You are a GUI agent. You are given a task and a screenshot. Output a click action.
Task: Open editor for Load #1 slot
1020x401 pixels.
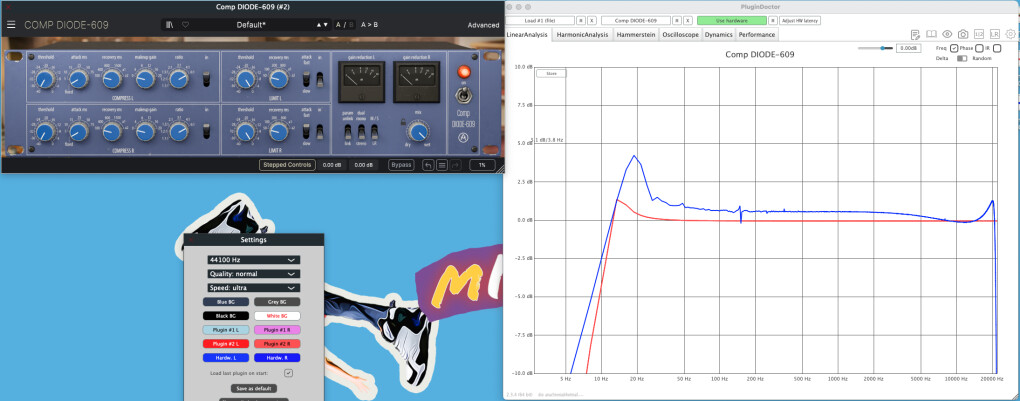[582, 21]
